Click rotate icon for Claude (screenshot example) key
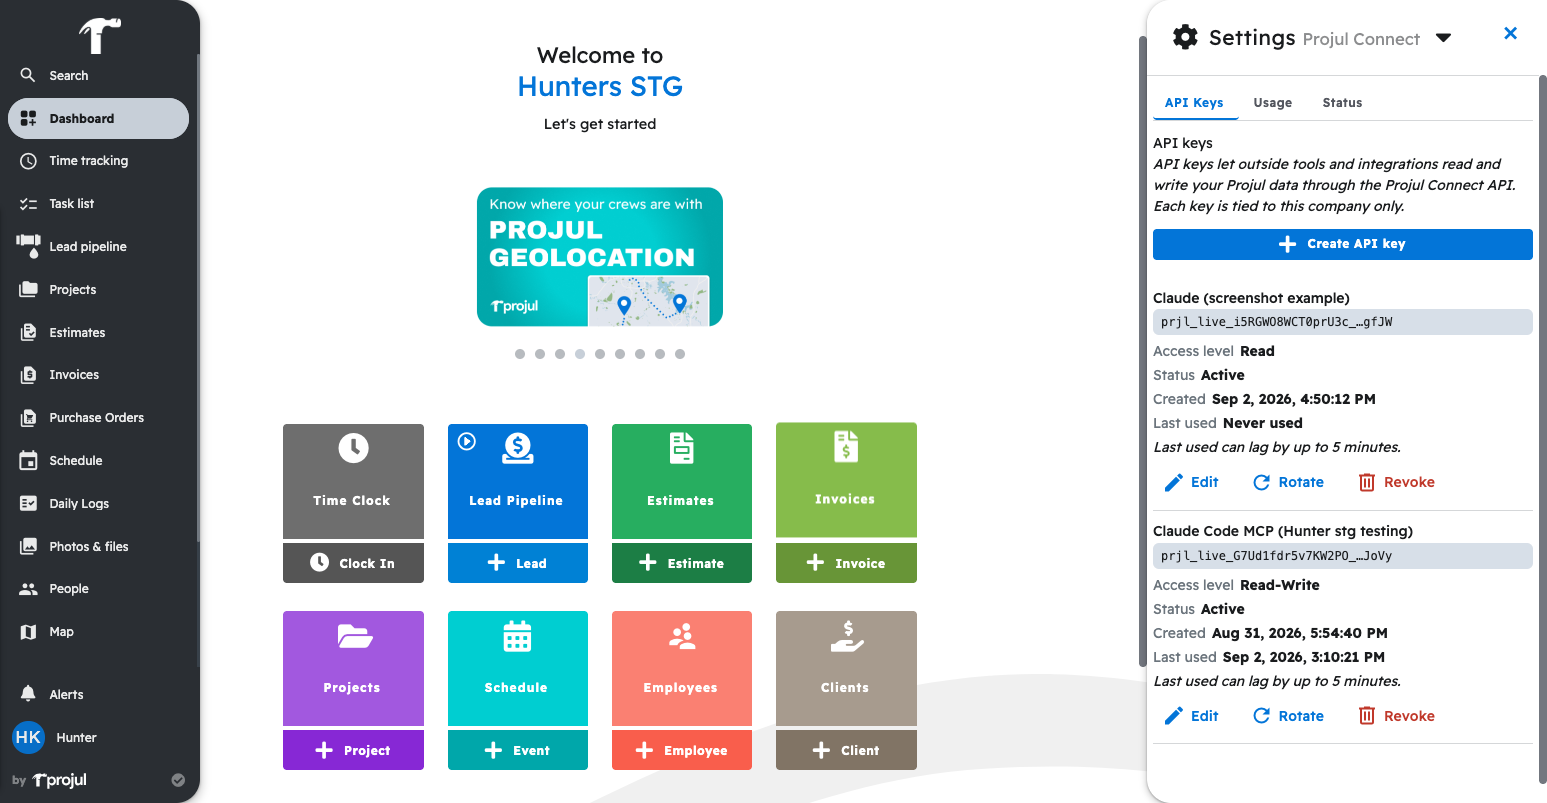 pyautogui.click(x=1262, y=483)
